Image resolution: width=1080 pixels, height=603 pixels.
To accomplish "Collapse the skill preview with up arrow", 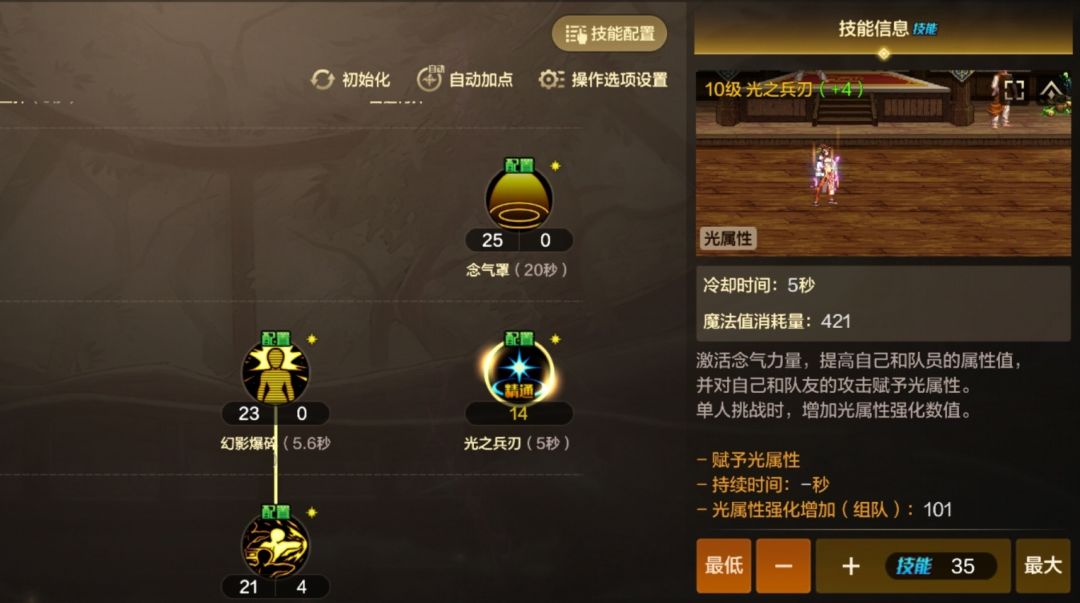I will tap(1051, 90).
